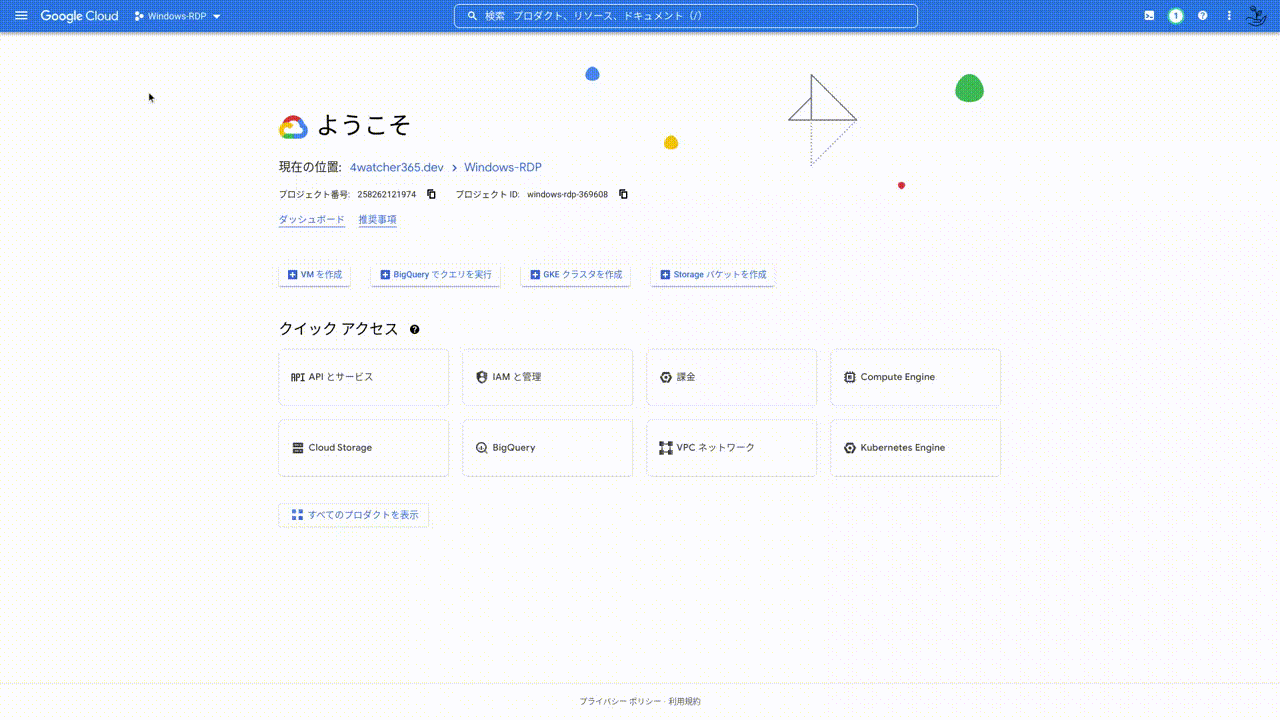Click Storage バケットを作成 button
The width and height of the screenshot is (1280, 720).
point(713,275)
